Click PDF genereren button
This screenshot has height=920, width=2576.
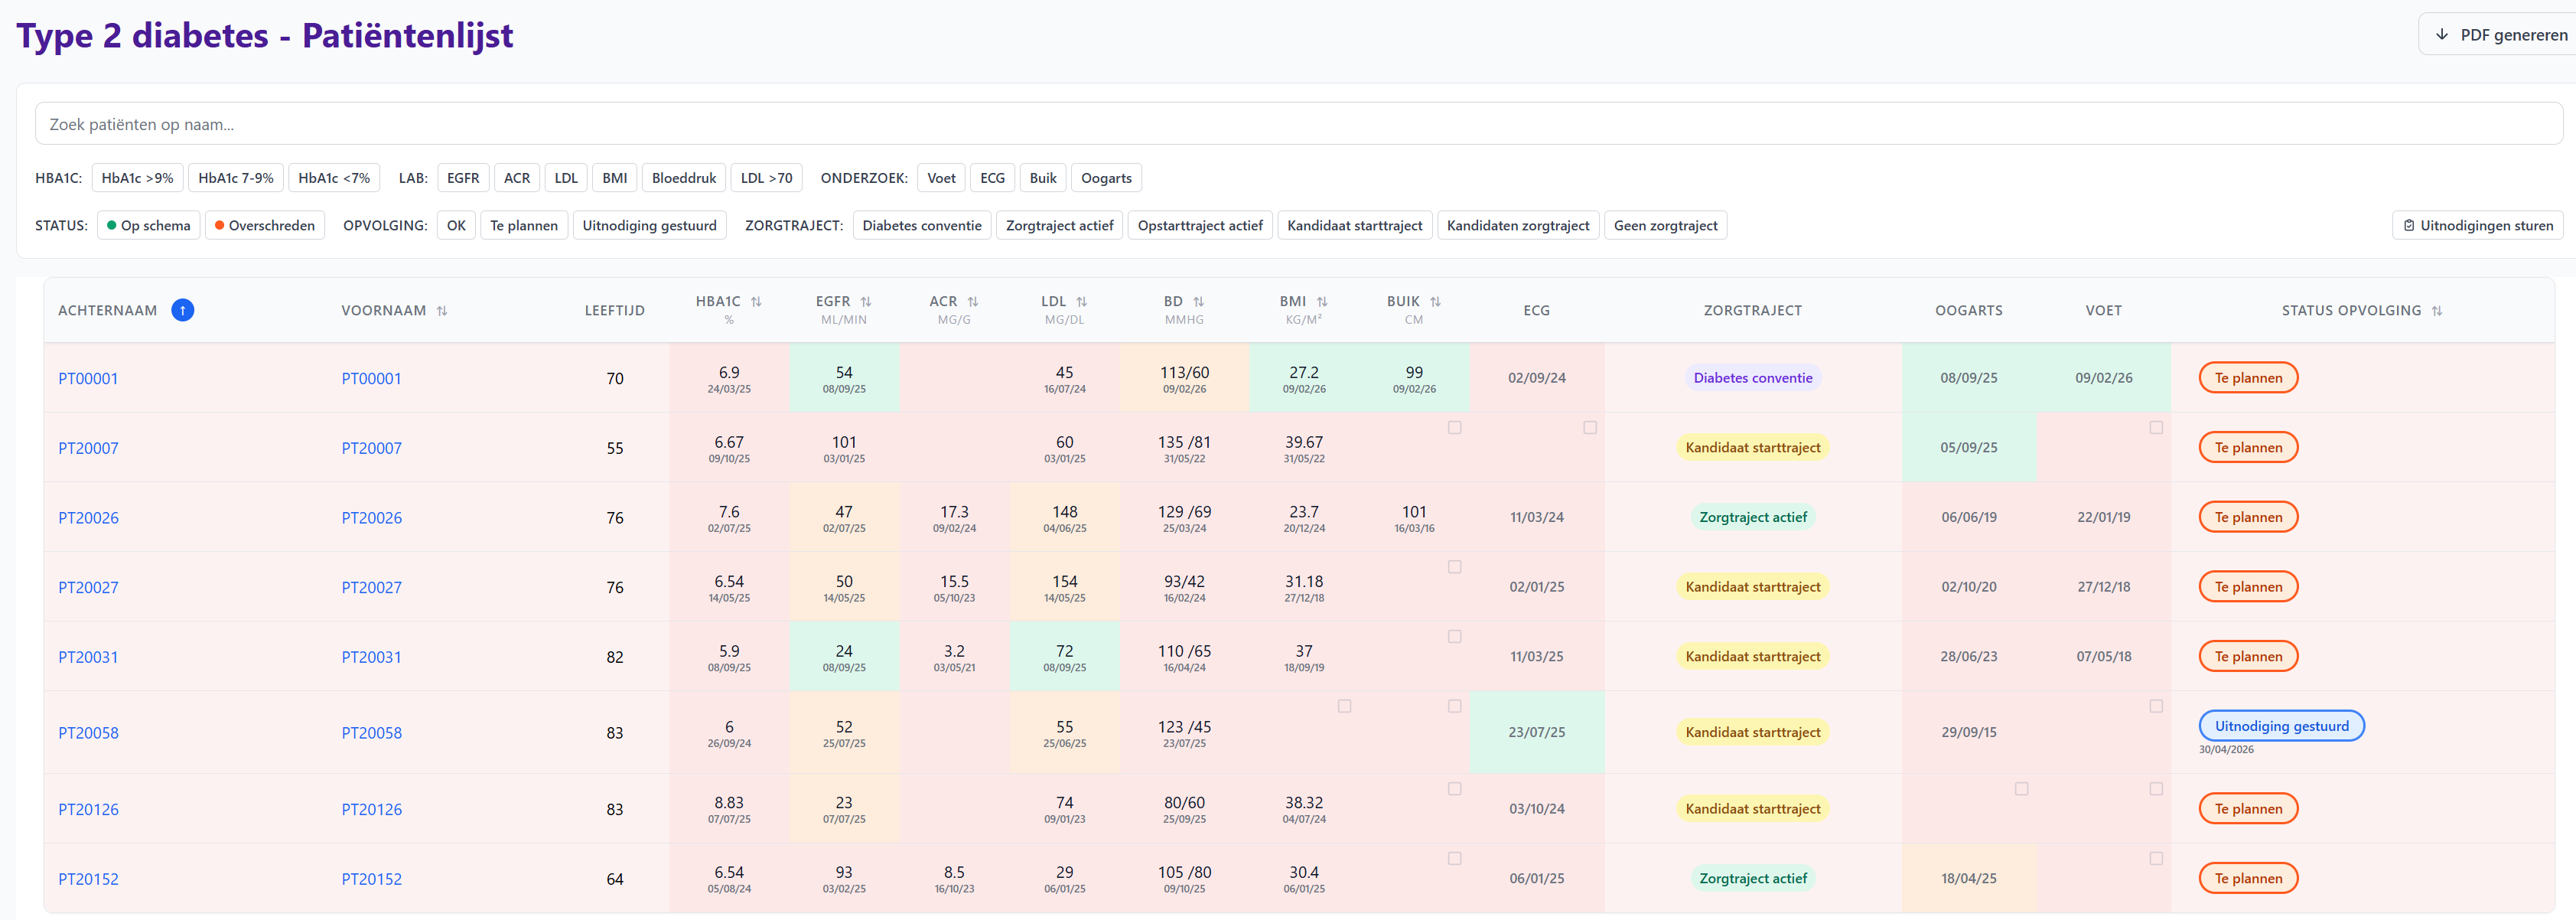pyautogui.click(x=2499, y=35)
